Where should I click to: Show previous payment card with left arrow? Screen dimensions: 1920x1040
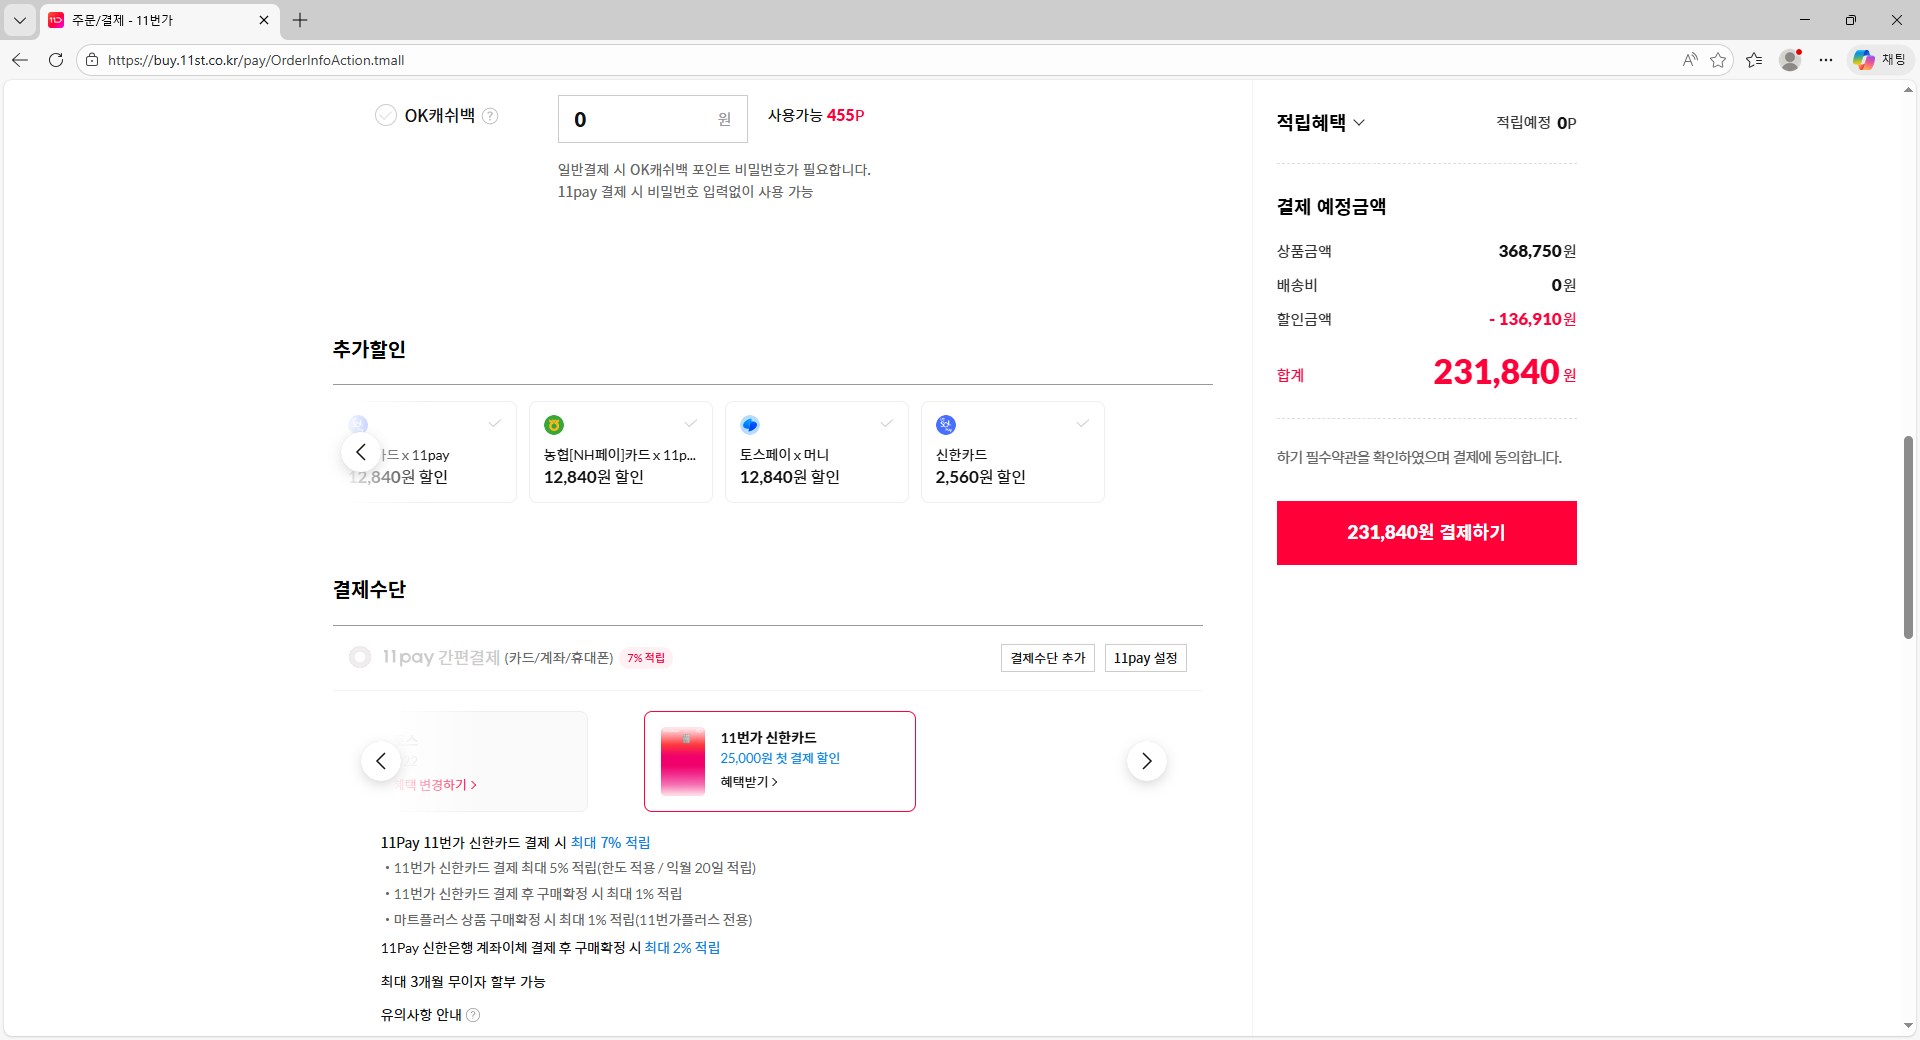pyautogui.click(x=381, y=761)
